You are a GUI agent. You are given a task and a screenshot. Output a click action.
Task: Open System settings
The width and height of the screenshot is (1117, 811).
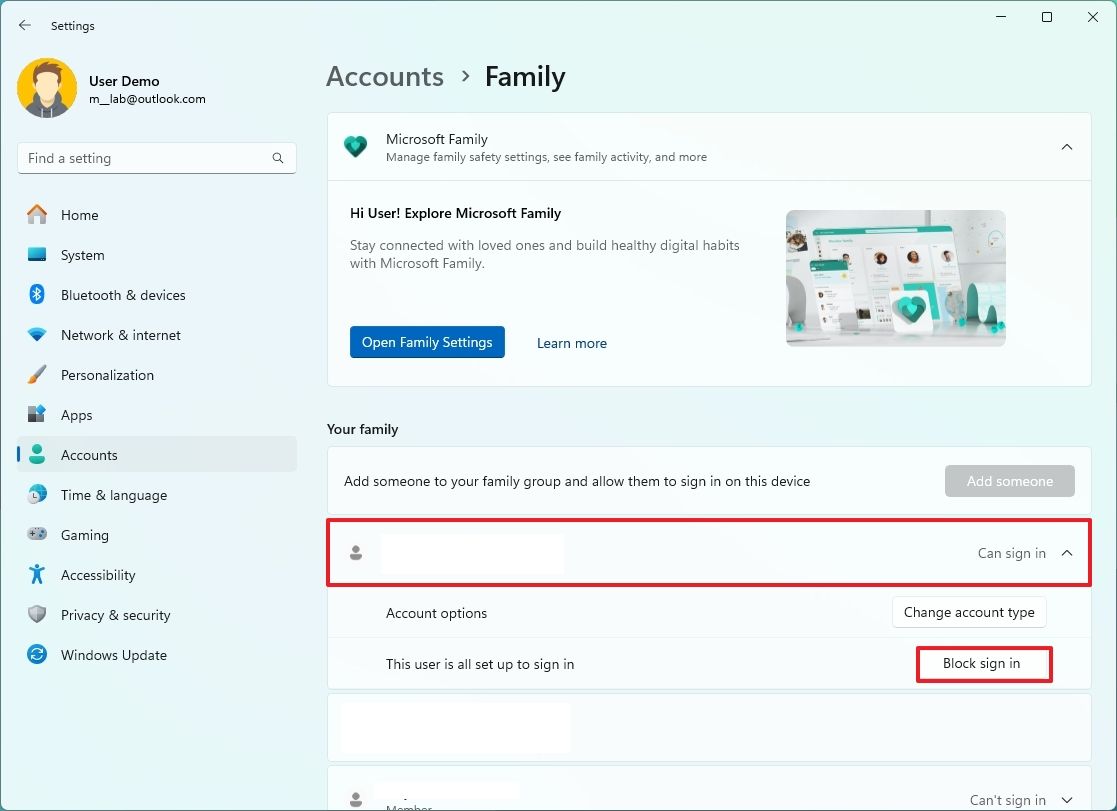pyautogui.click(x=83, y=255)
